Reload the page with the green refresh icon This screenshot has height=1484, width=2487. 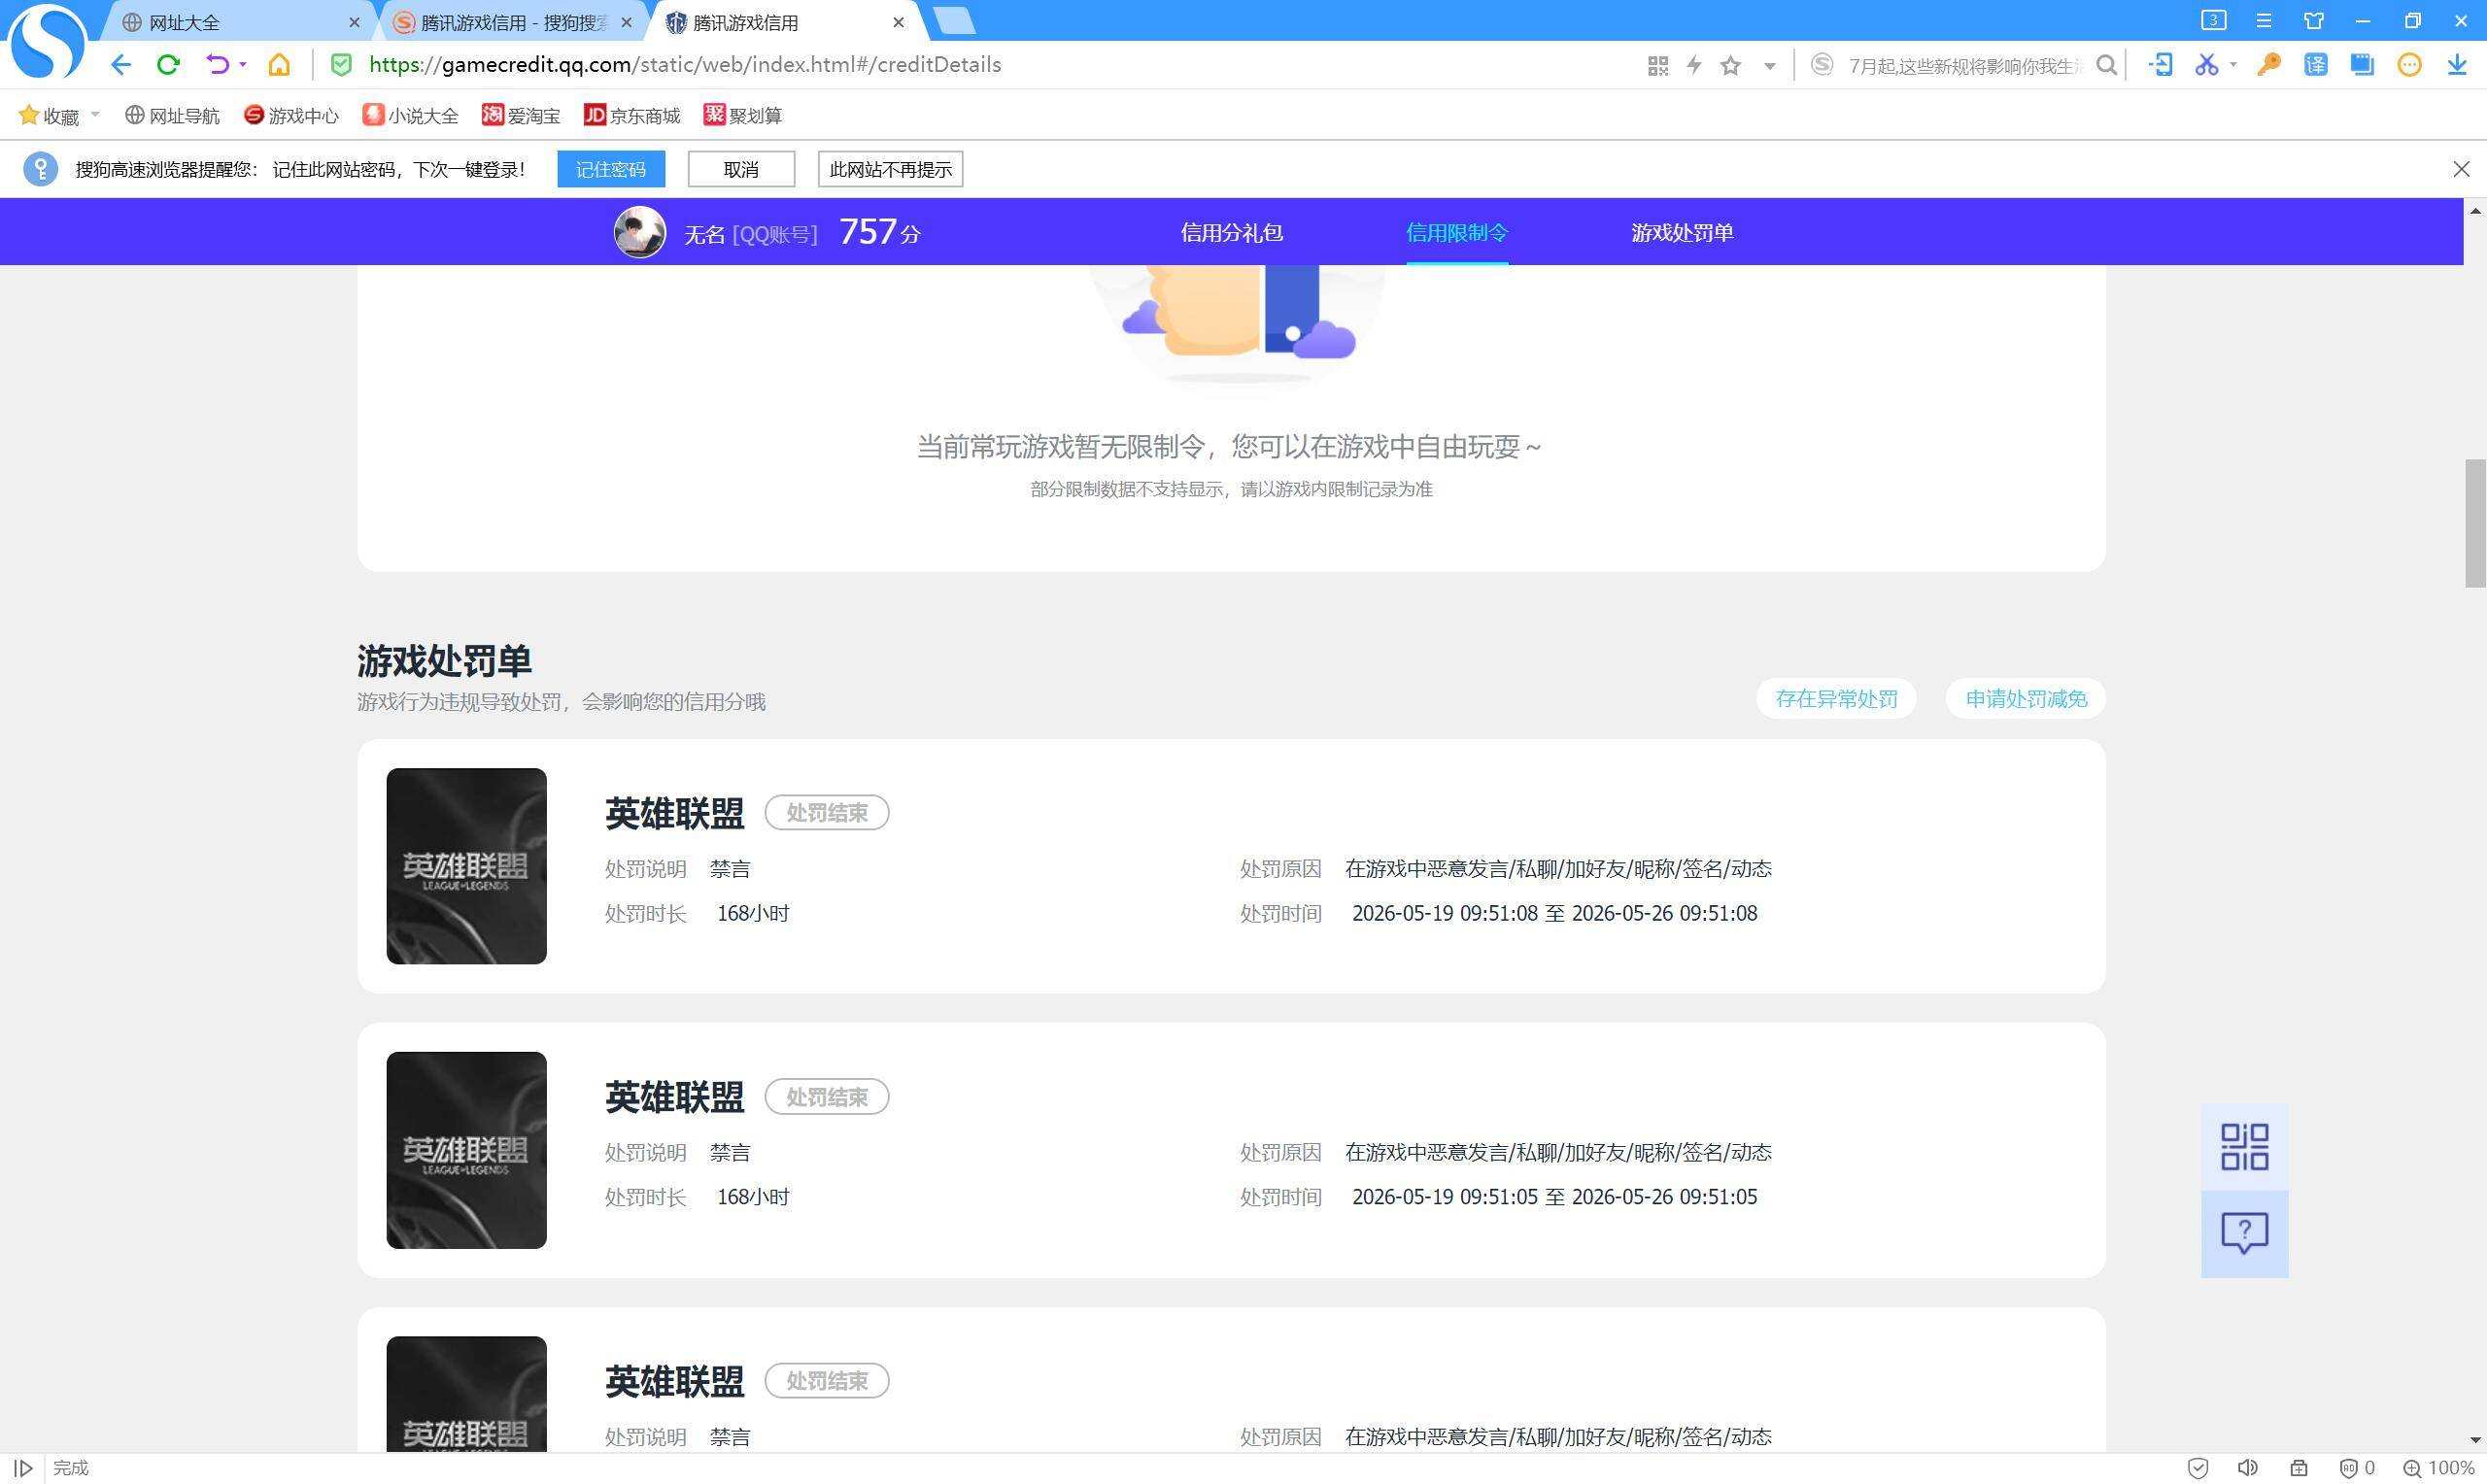[x=168, y=65]
